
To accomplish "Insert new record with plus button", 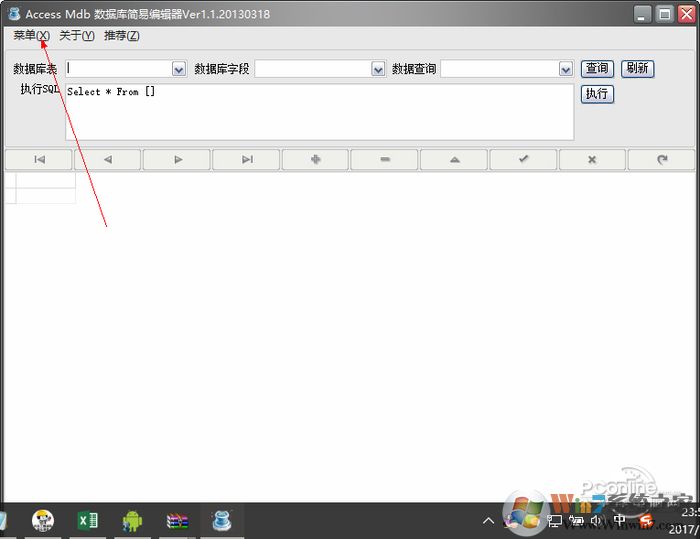I will (x=316, y=159).
